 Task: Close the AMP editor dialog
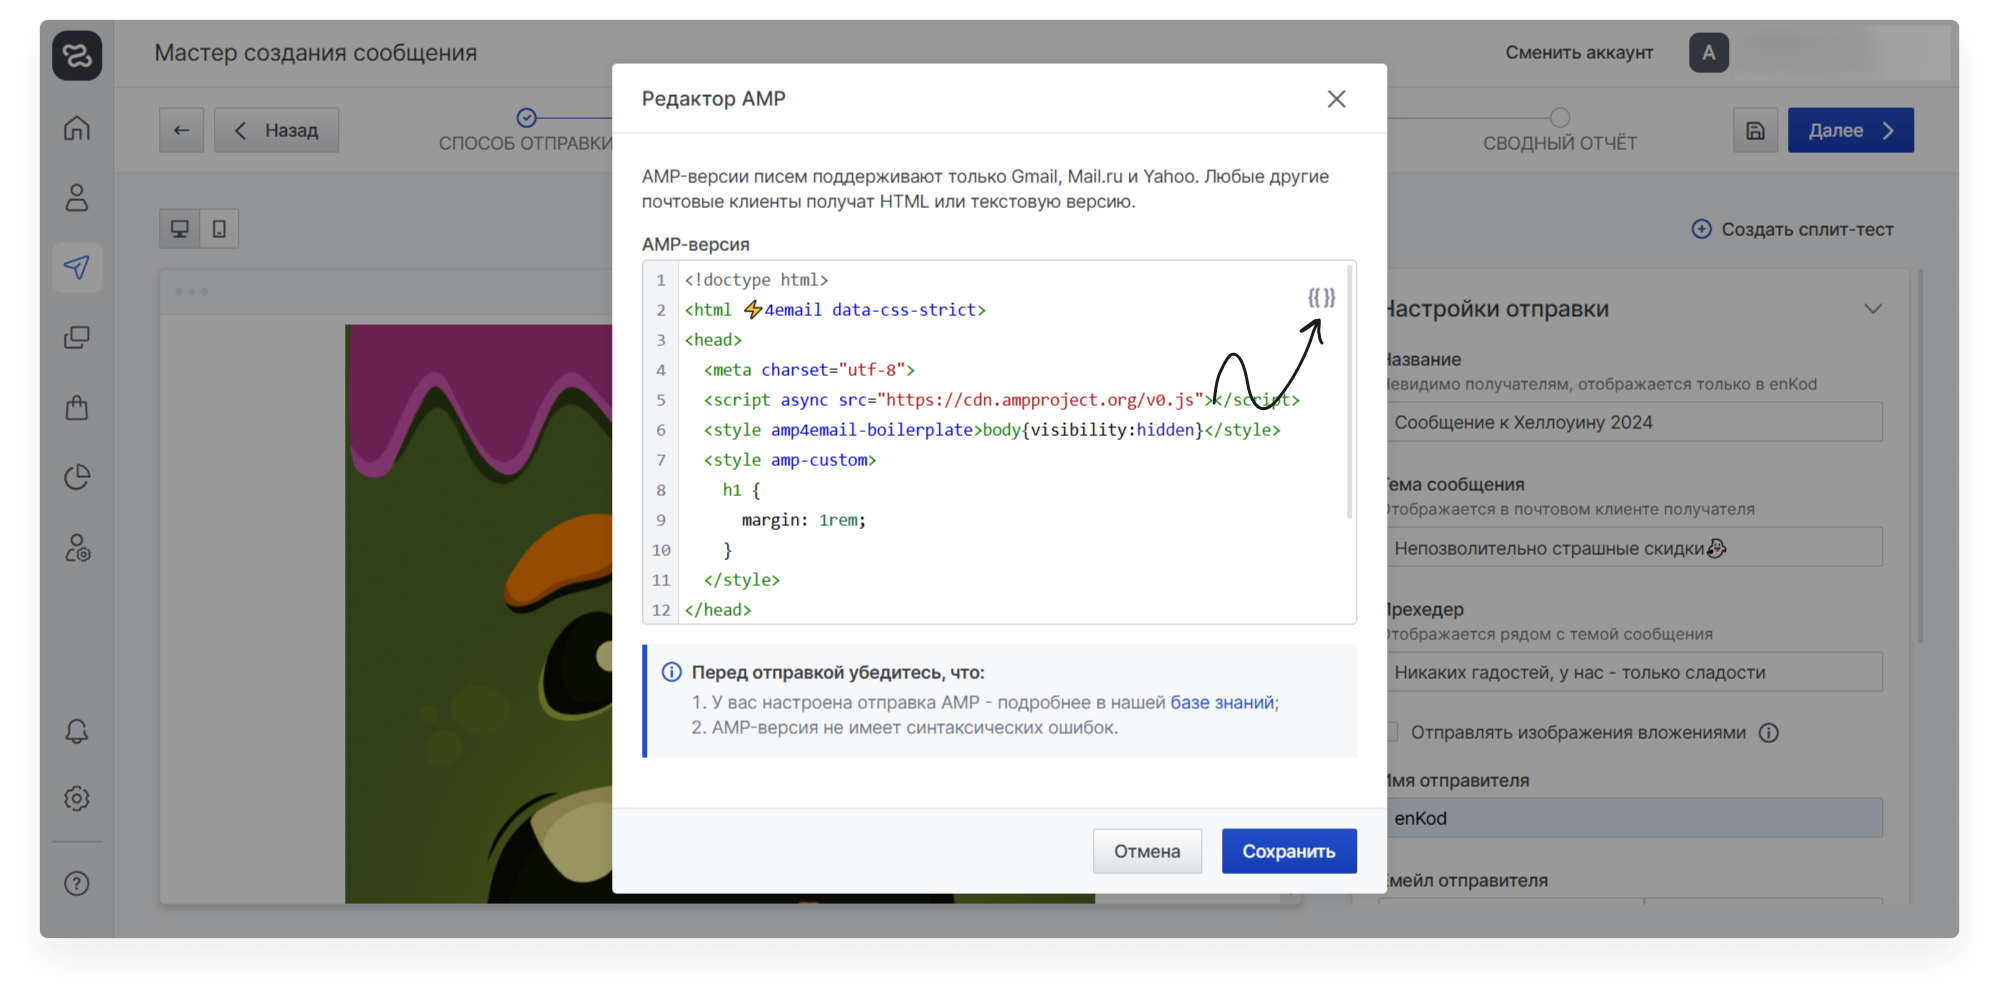click(1336, 99)
